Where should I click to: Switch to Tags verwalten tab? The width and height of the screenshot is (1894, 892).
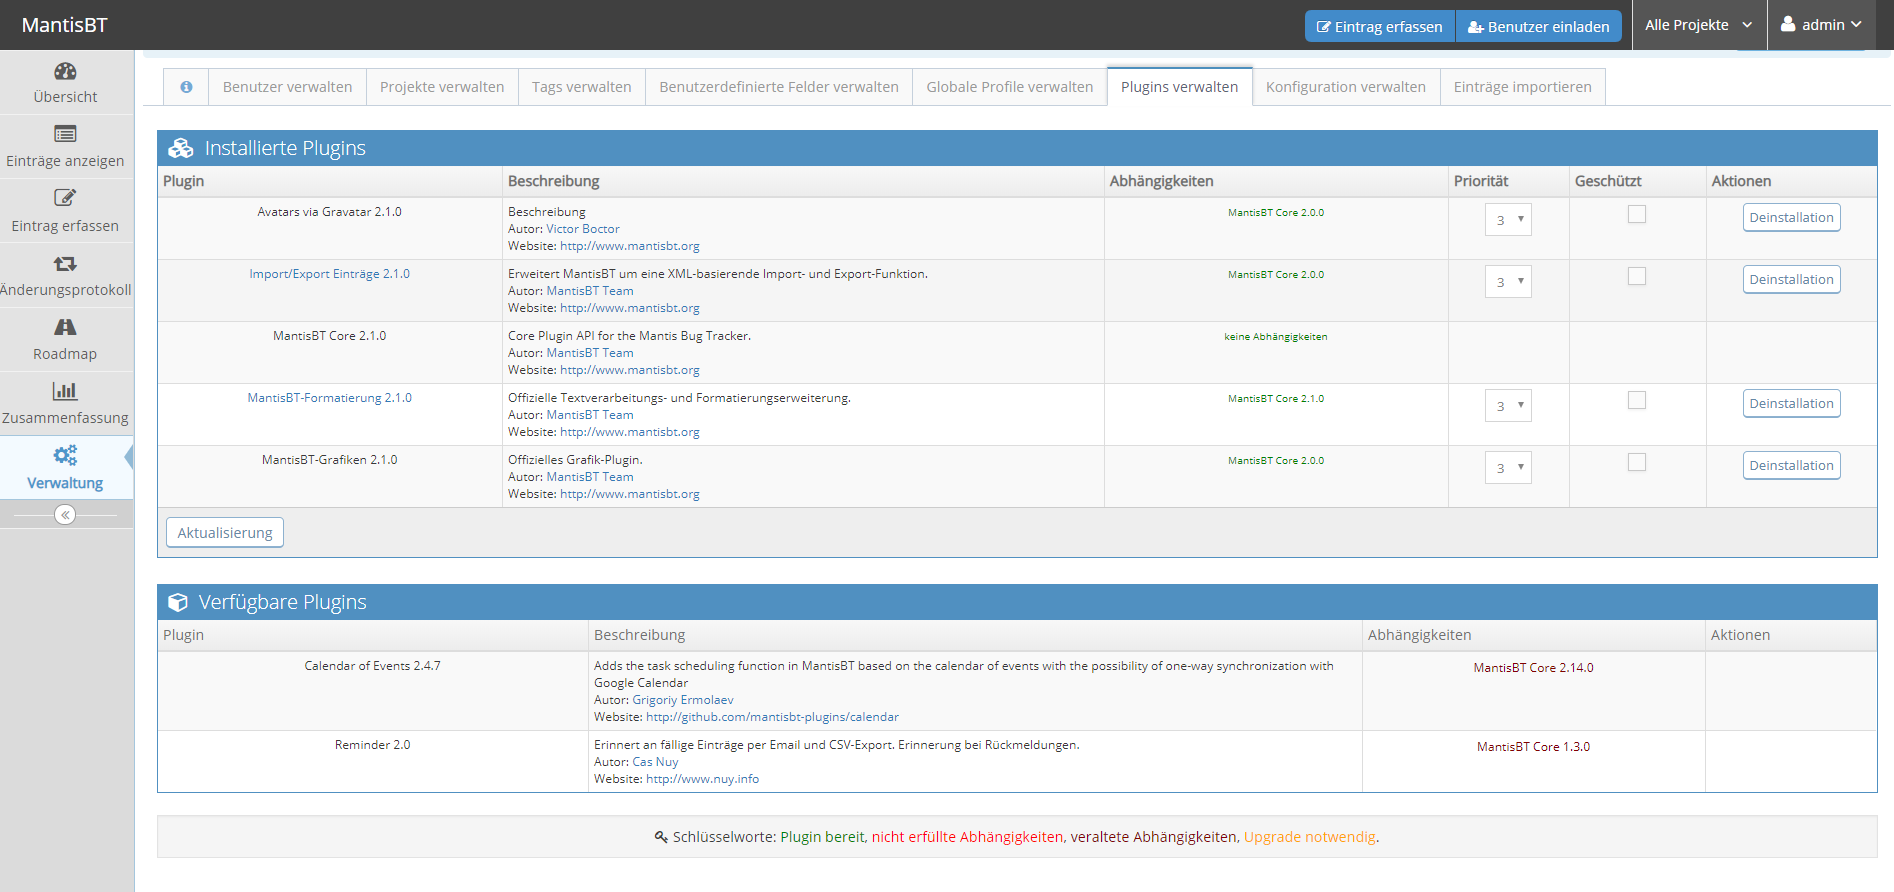(x=581, y=87)
